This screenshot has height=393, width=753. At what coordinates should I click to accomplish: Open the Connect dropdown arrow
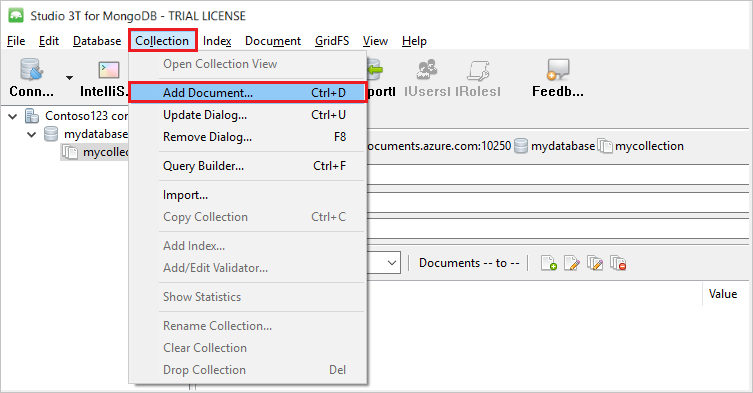coord(70,77)
